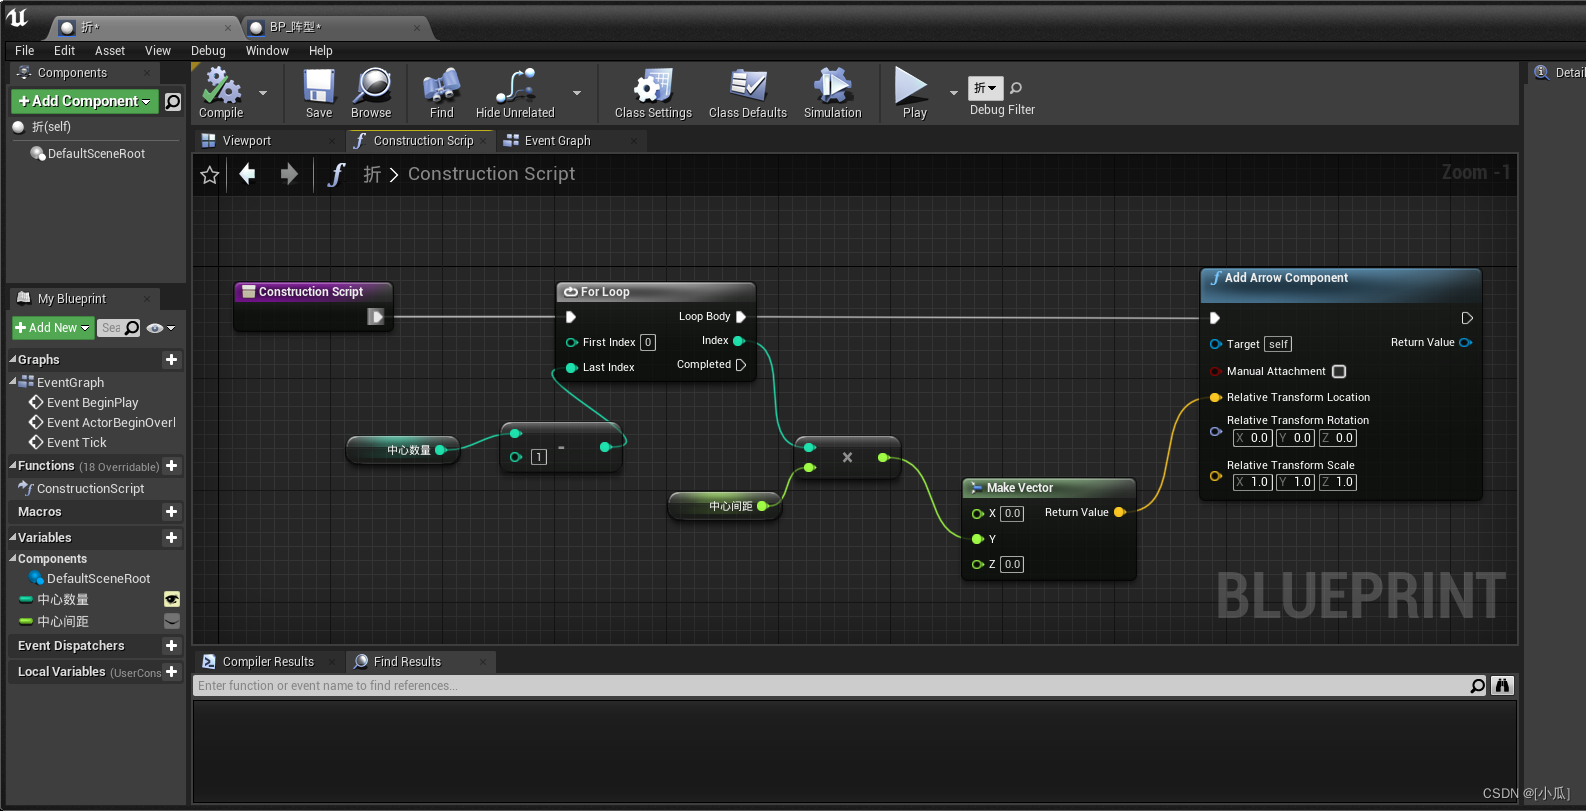Select Event Tick in graph list

coord(77,443)
